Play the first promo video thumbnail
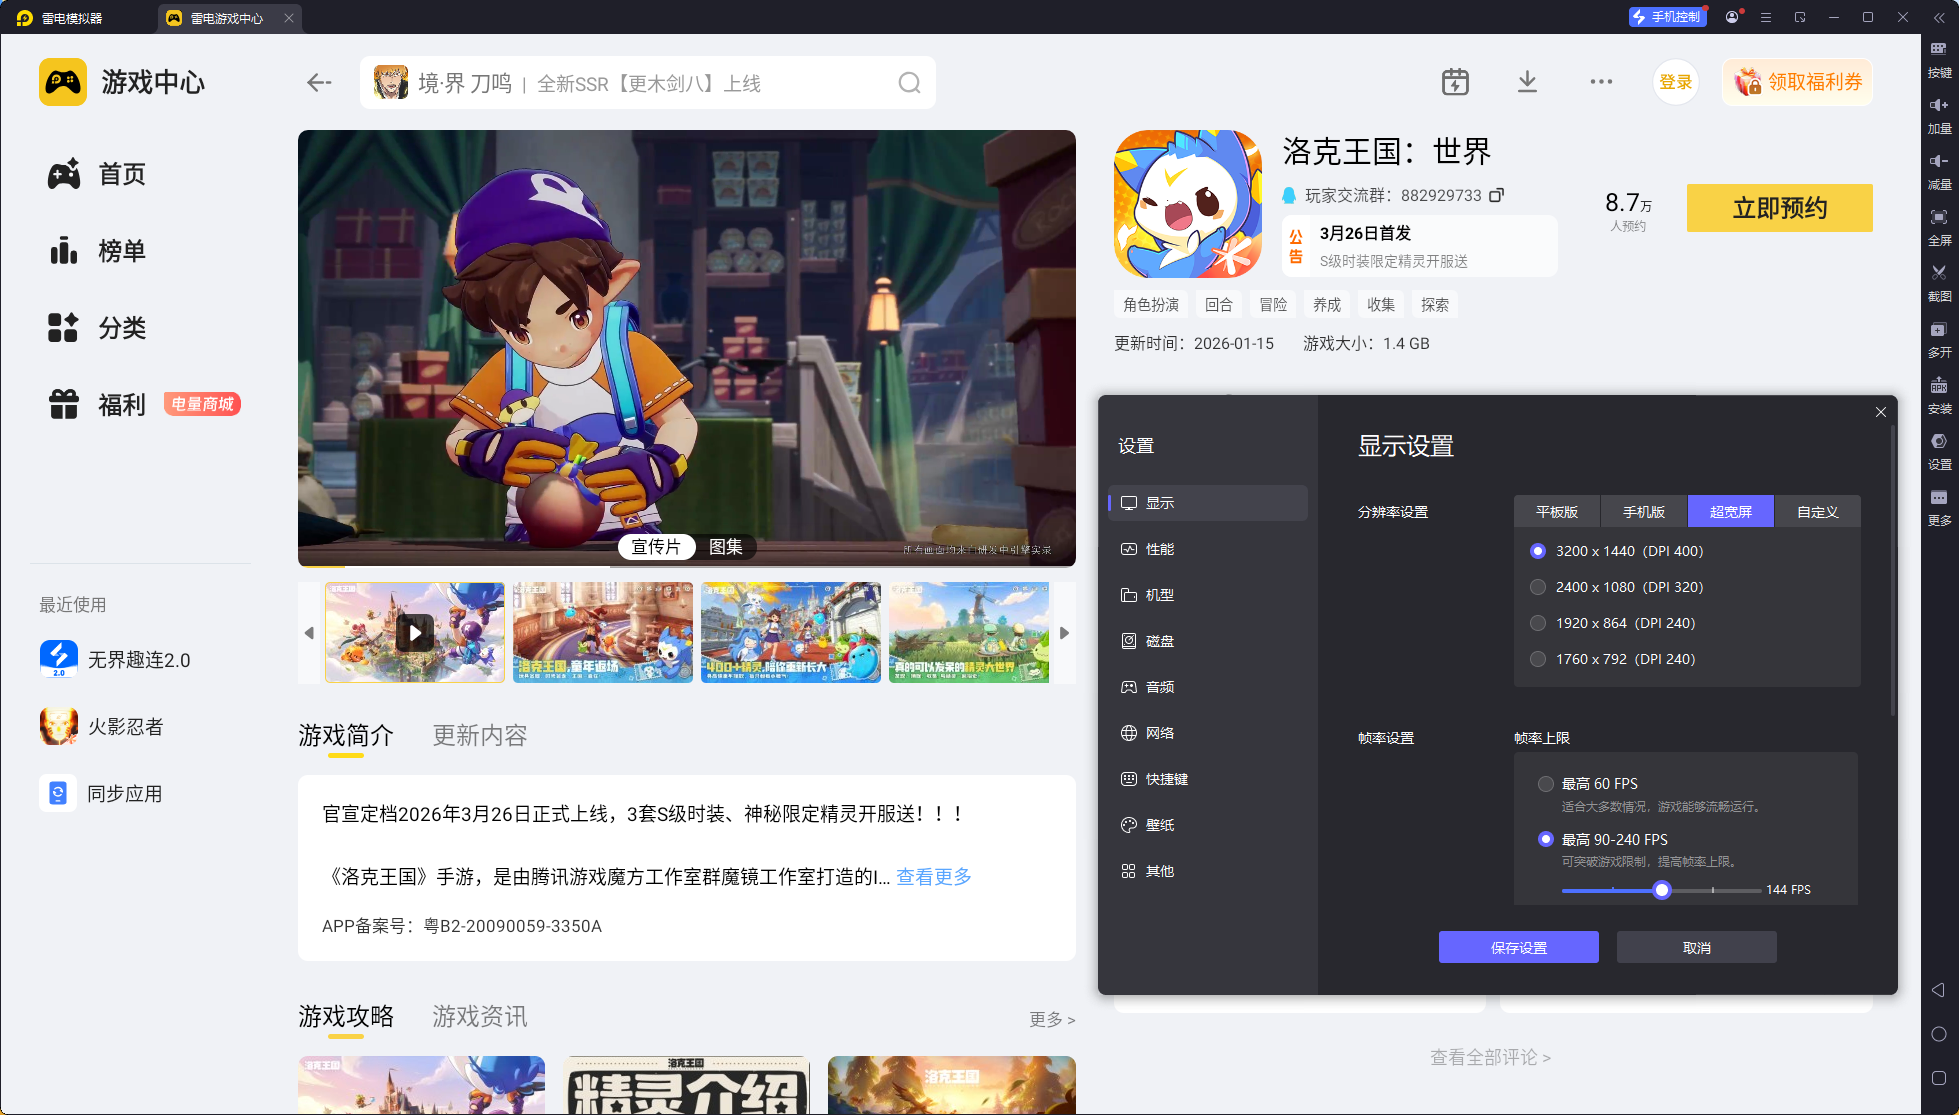The image size is (1959, 1115). click(415, 633)
